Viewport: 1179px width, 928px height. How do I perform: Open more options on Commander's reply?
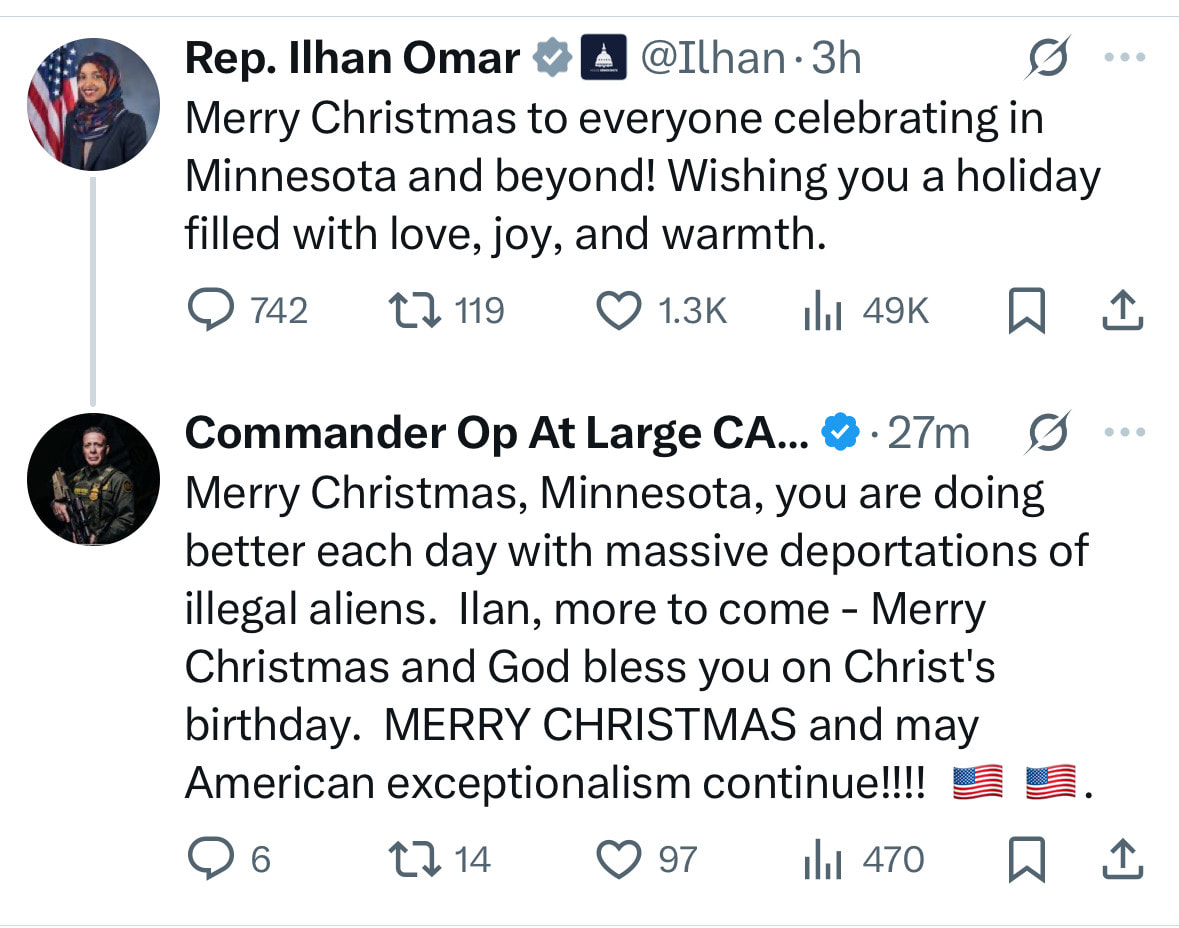click(x=1124, y=432)
